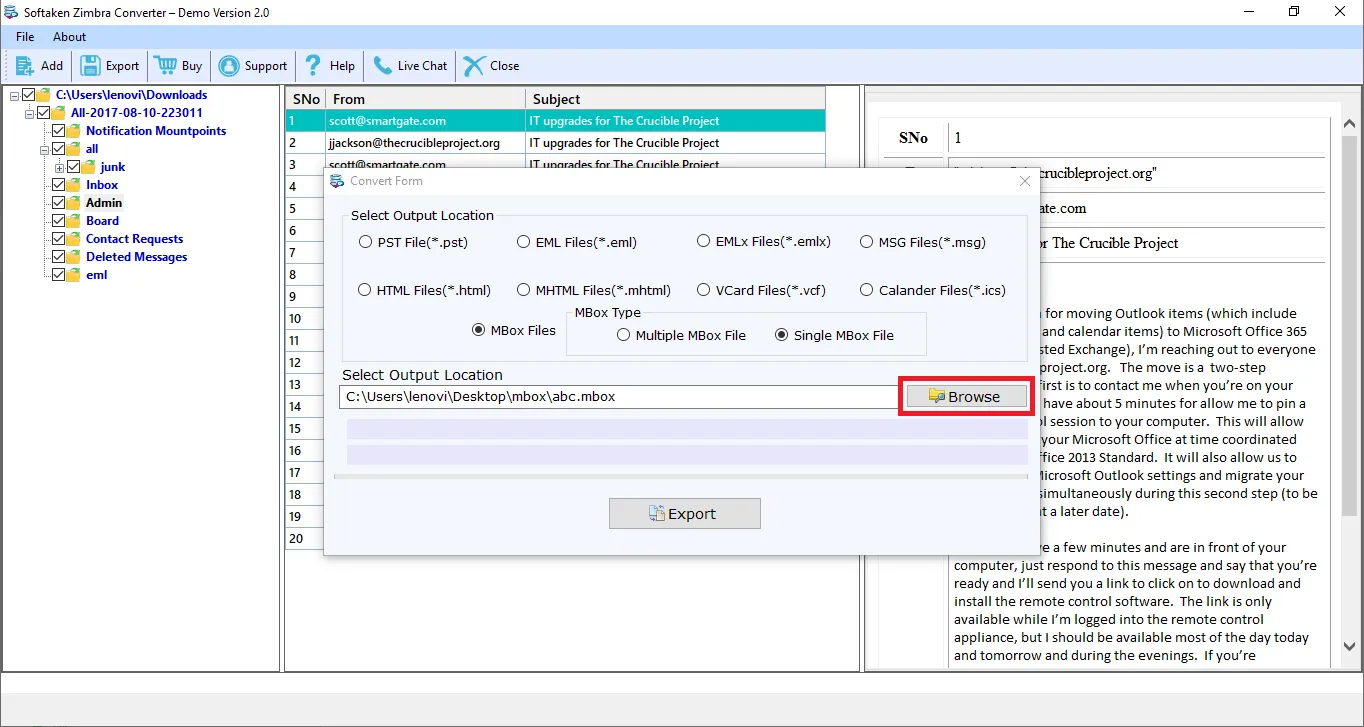Click the Subject column header

pos(676,99)
